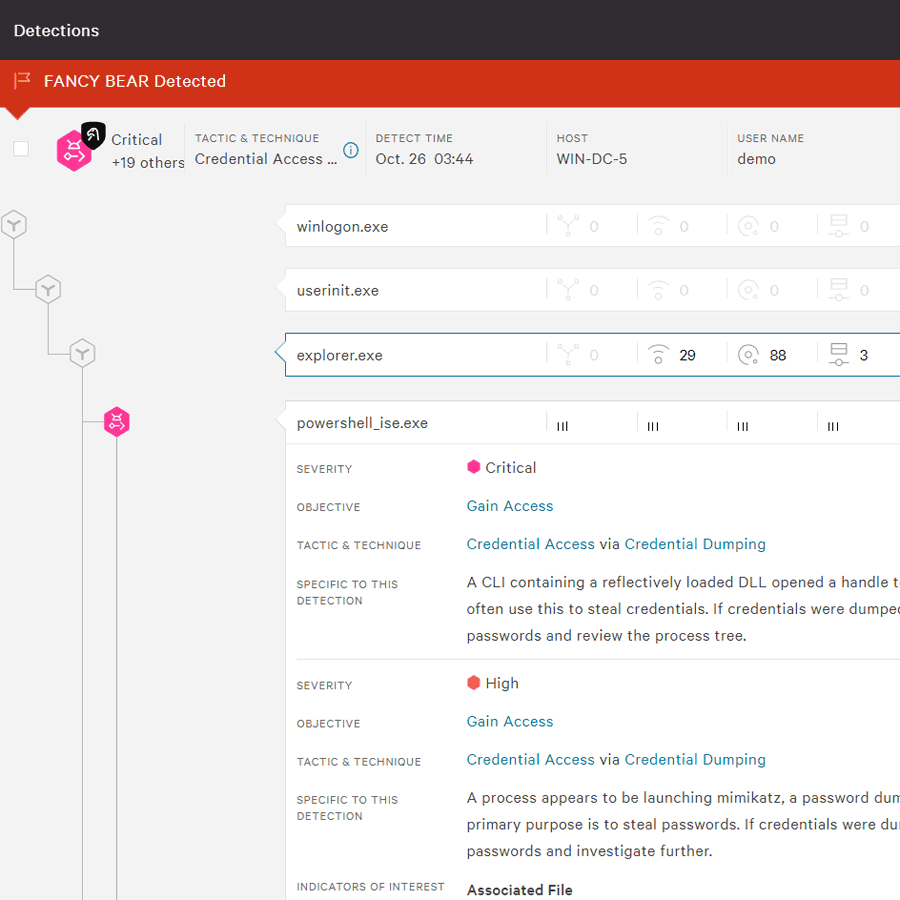
Task: Click the flag icon in red banner
Action: point(22,81)
